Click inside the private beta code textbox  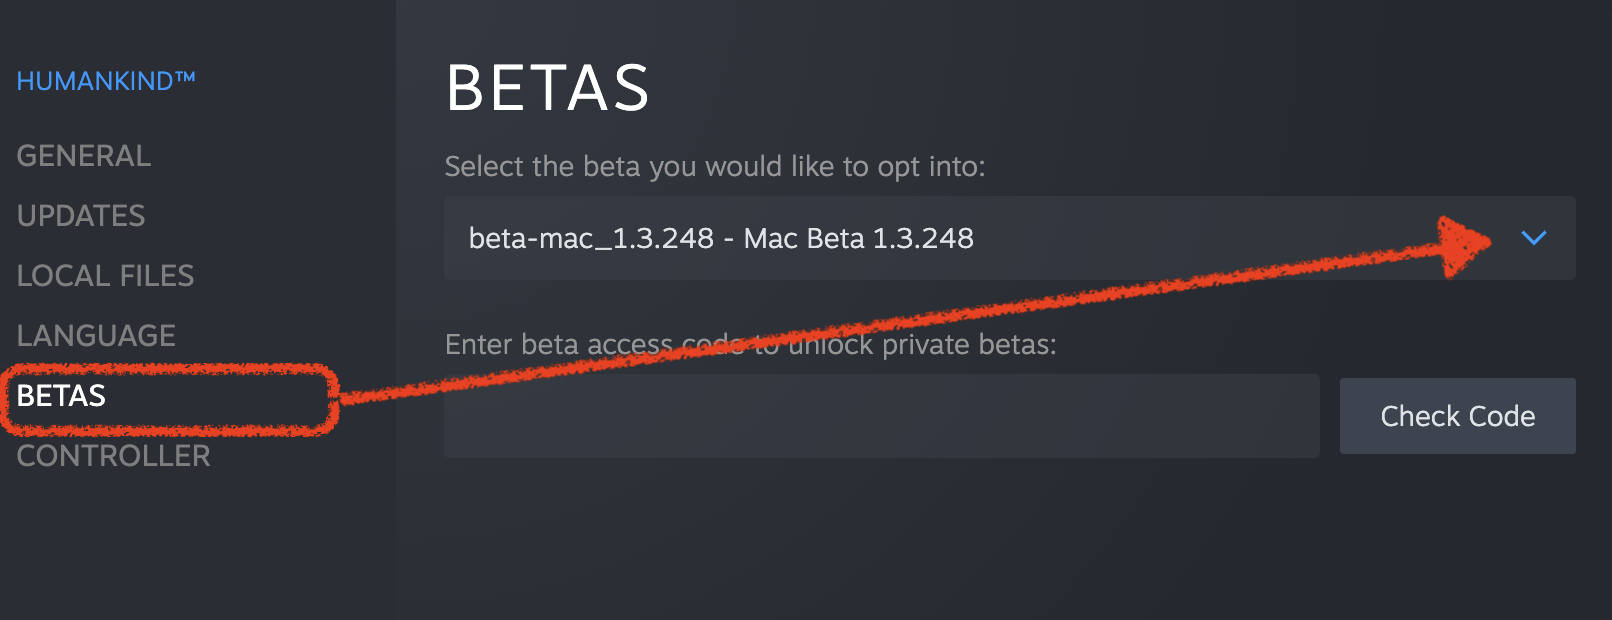[881, 416]
